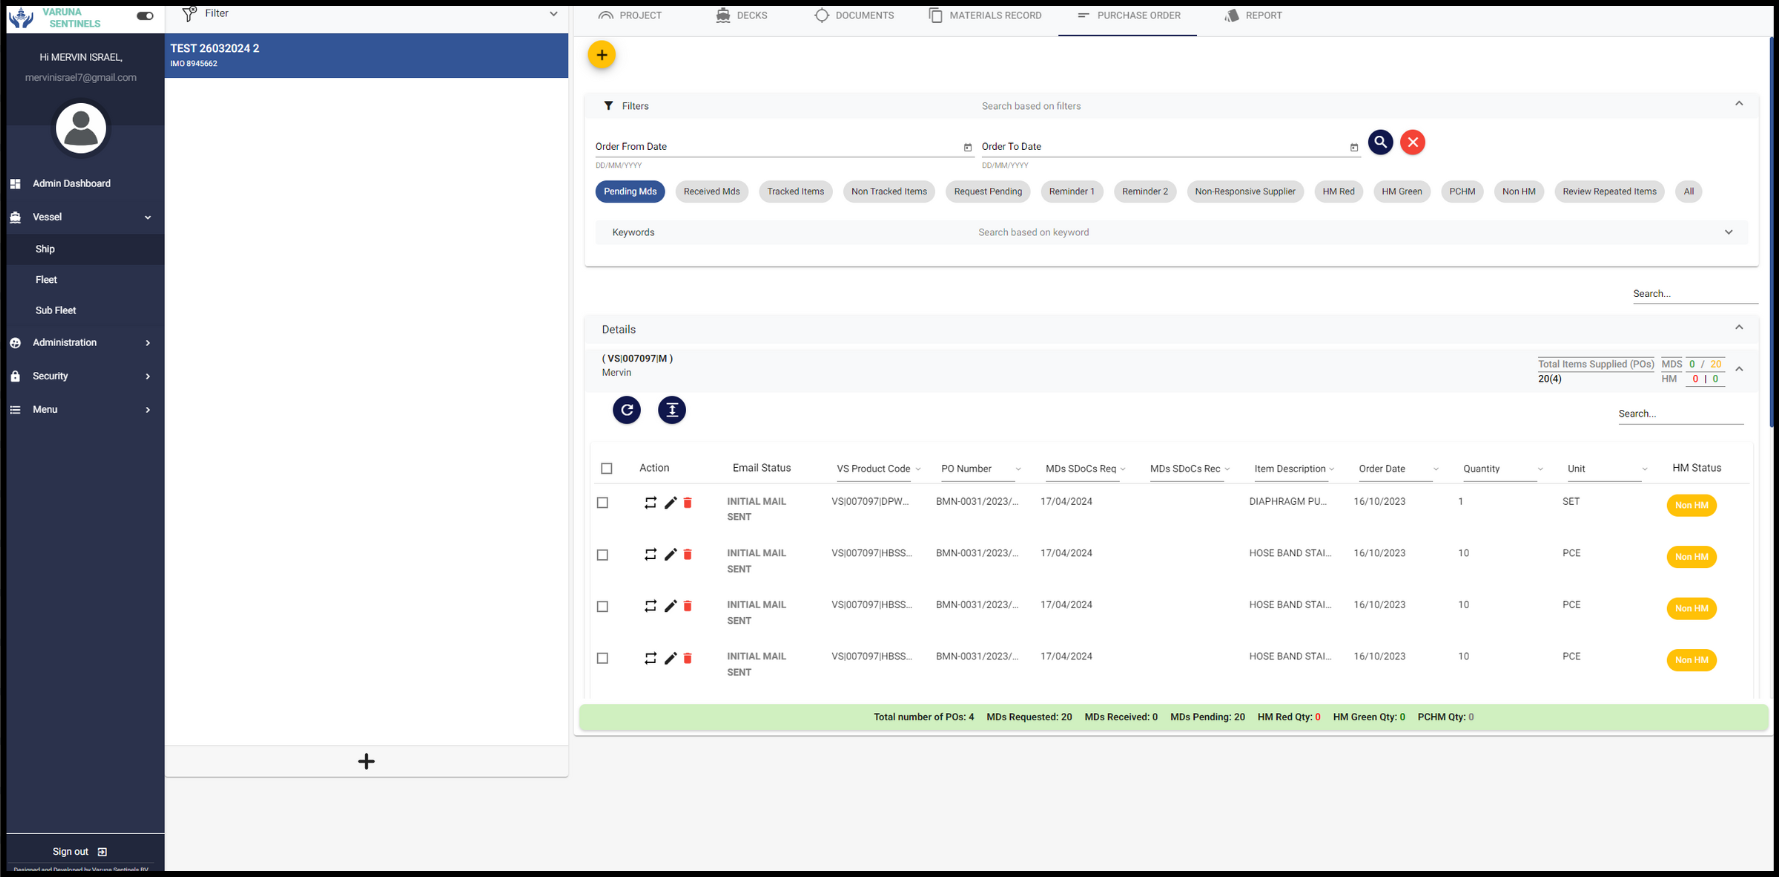Viewport: 1779px width, 877px height.
Task: Open the Order From Date calendar icon
Action: 967,147
